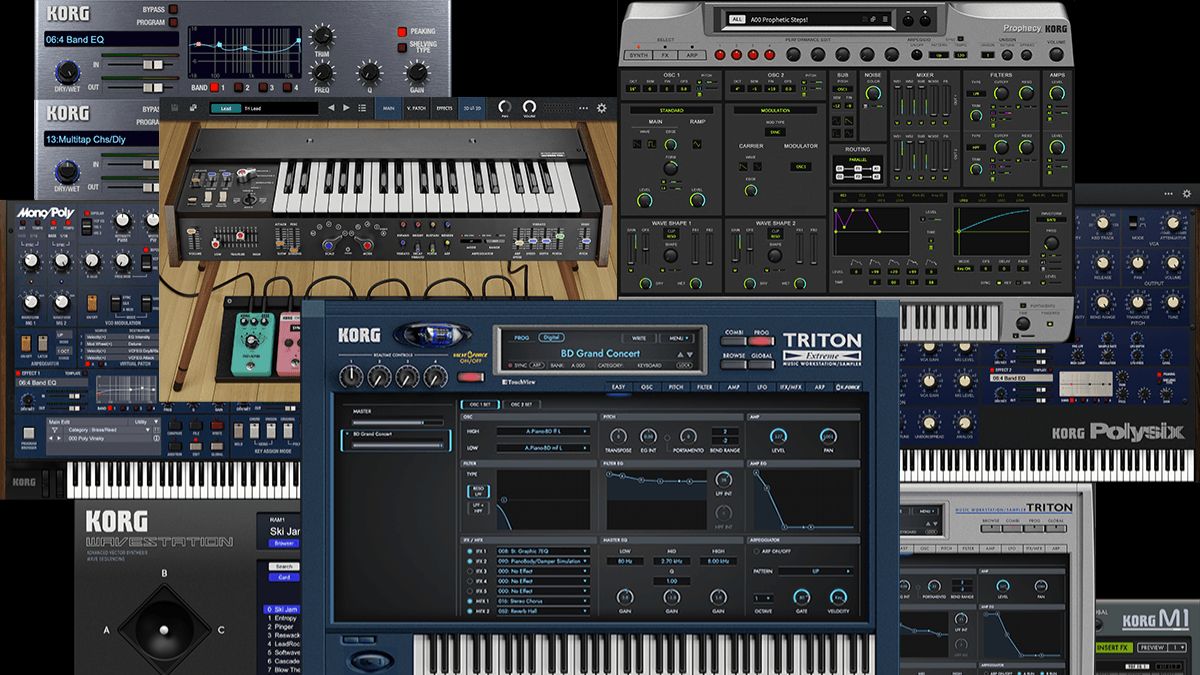Open V. PATCH tab in miniKORG 700S
Image resolution: width=1200 pixels, height=675 pixels.
414,108
